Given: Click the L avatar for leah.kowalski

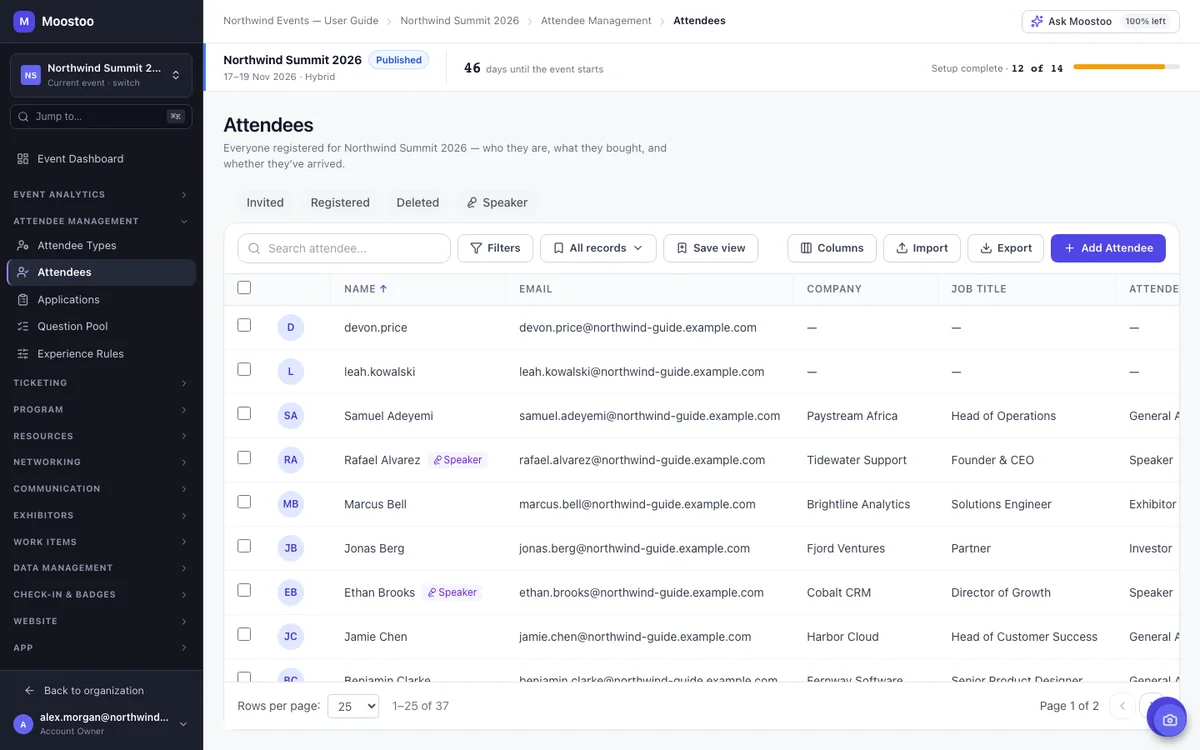Looking at the screenshot, I should [291, 371].
